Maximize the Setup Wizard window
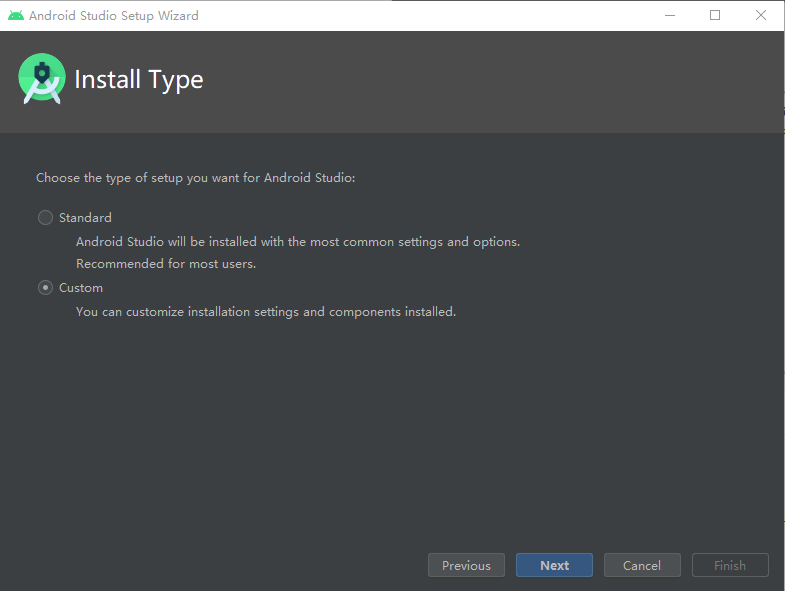The image size is (785, 591). (715, 16)
